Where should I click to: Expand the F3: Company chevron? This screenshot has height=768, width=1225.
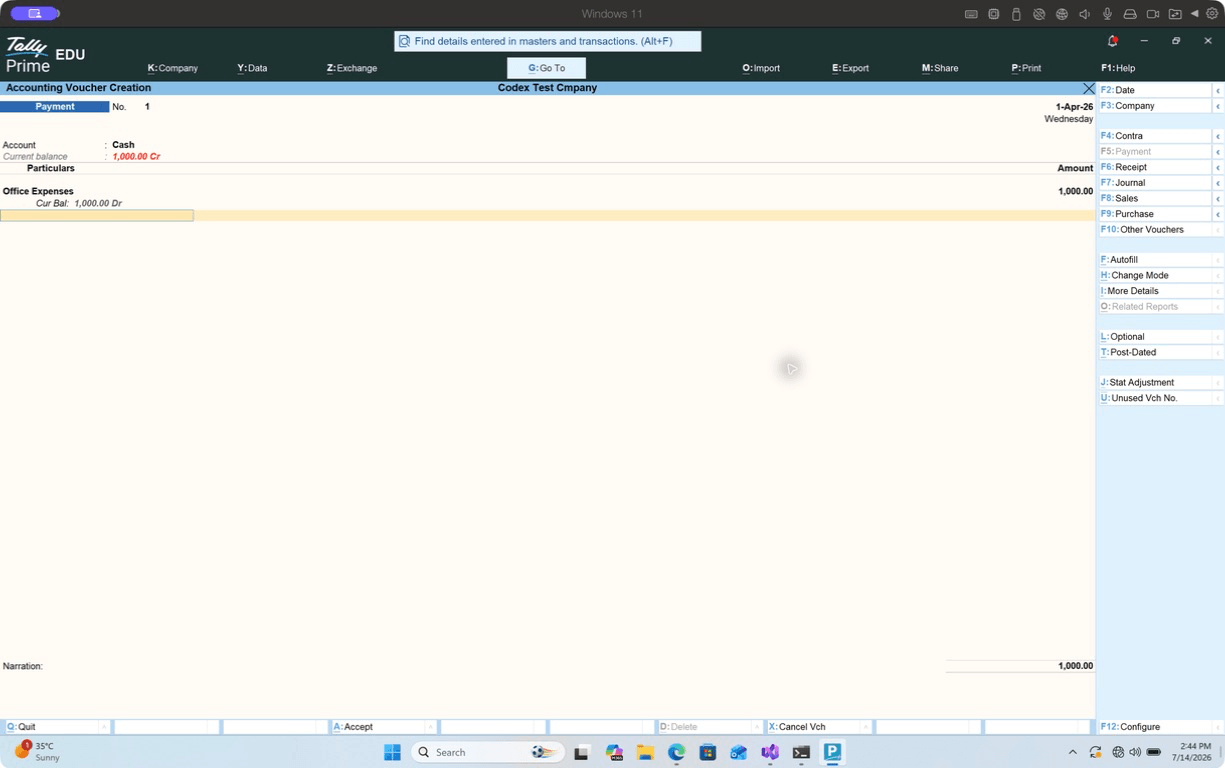pyautogui.click(x=1218, y=106)
